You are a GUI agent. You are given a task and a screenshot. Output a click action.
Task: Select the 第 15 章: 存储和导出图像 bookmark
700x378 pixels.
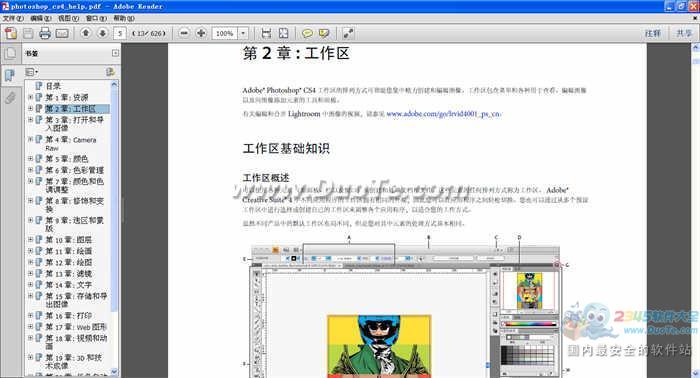tap(76, 300)
